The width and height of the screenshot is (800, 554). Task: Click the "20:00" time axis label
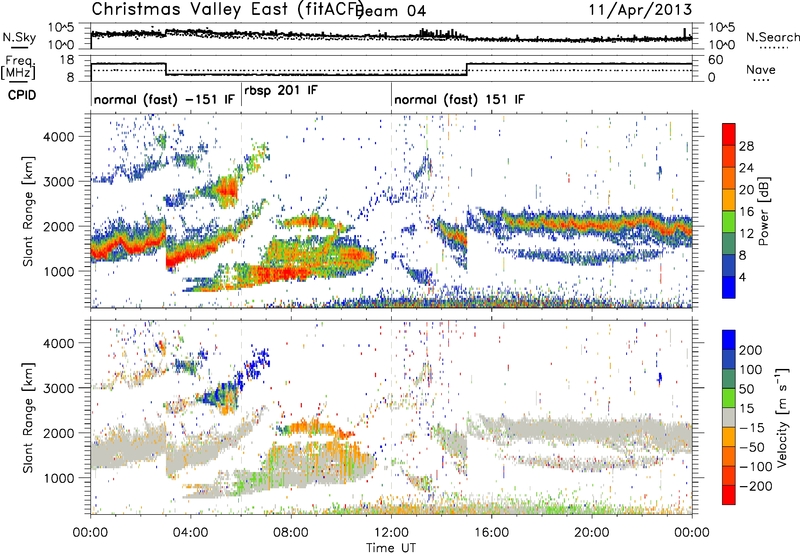click(x=592, y=533)
